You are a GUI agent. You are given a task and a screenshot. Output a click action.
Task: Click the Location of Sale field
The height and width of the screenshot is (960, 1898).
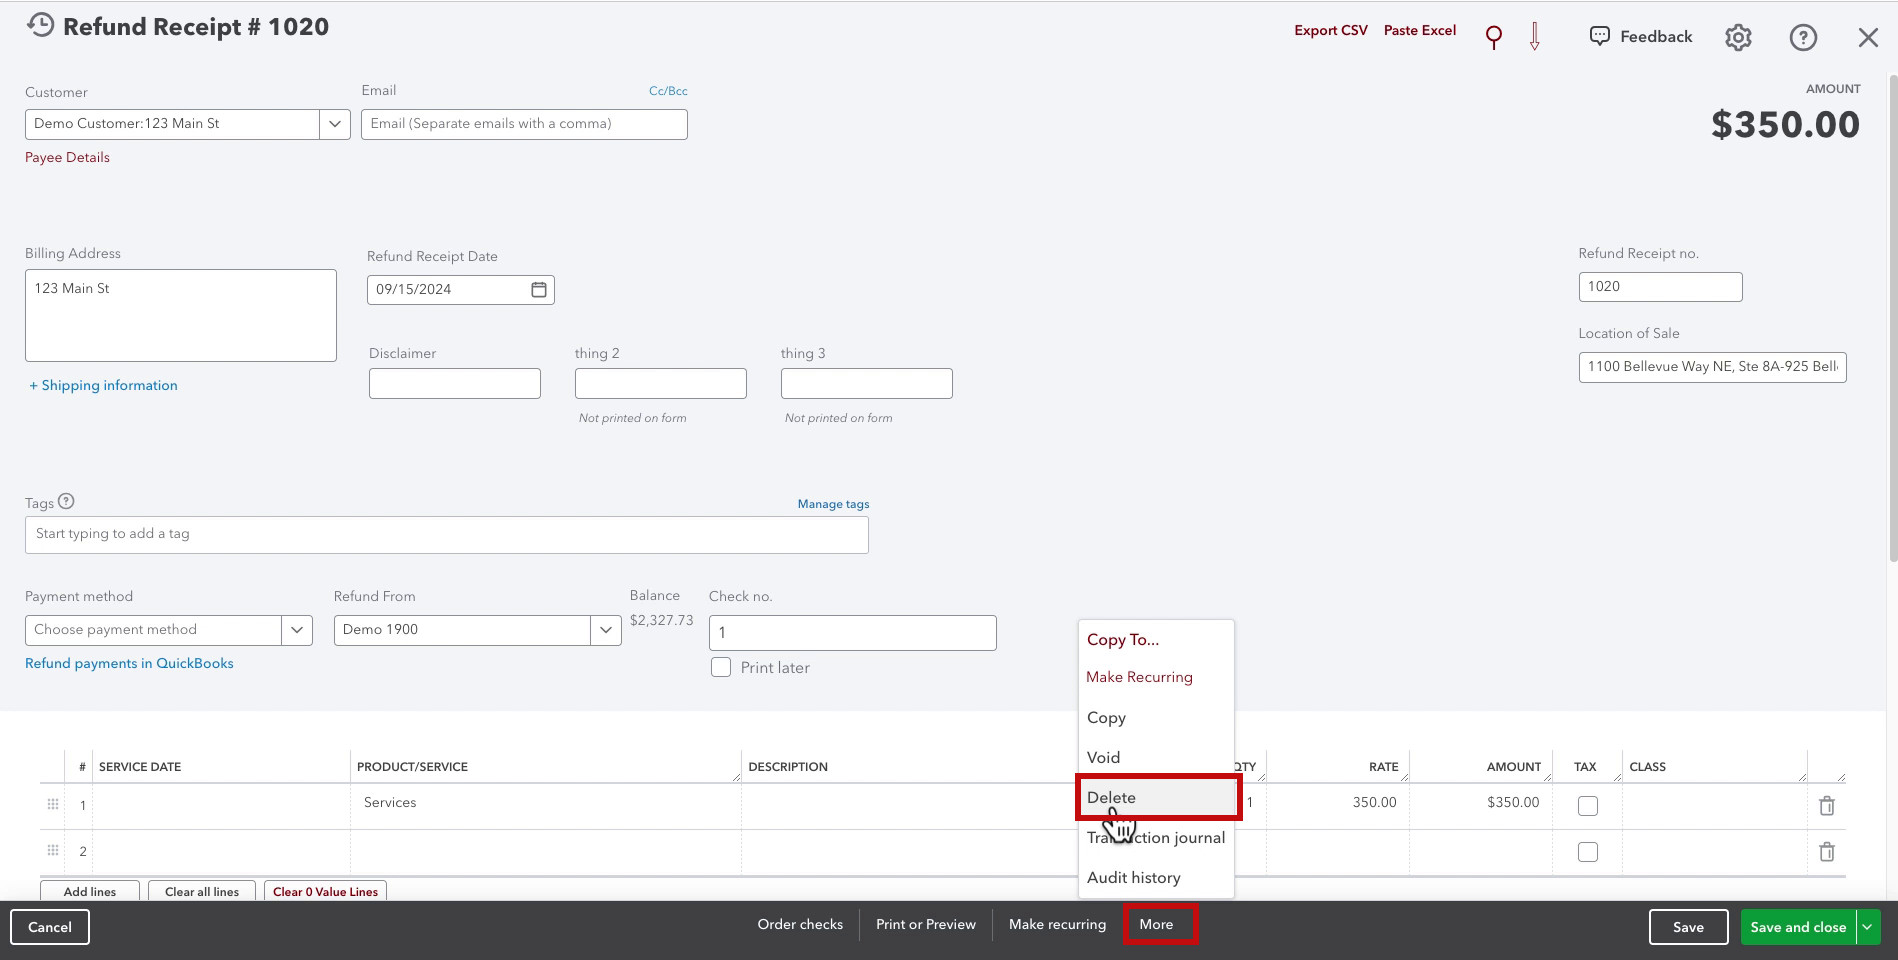(1712, 367)
